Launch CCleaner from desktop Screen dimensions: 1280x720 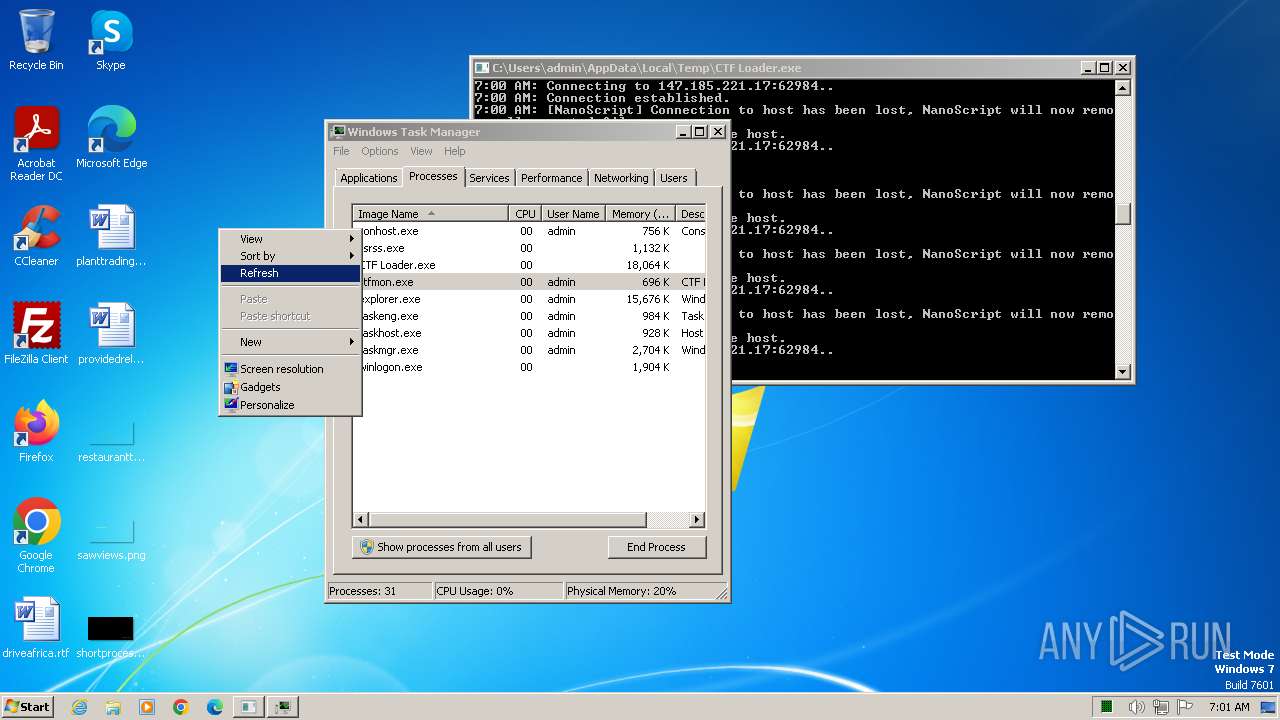point(36,235)
